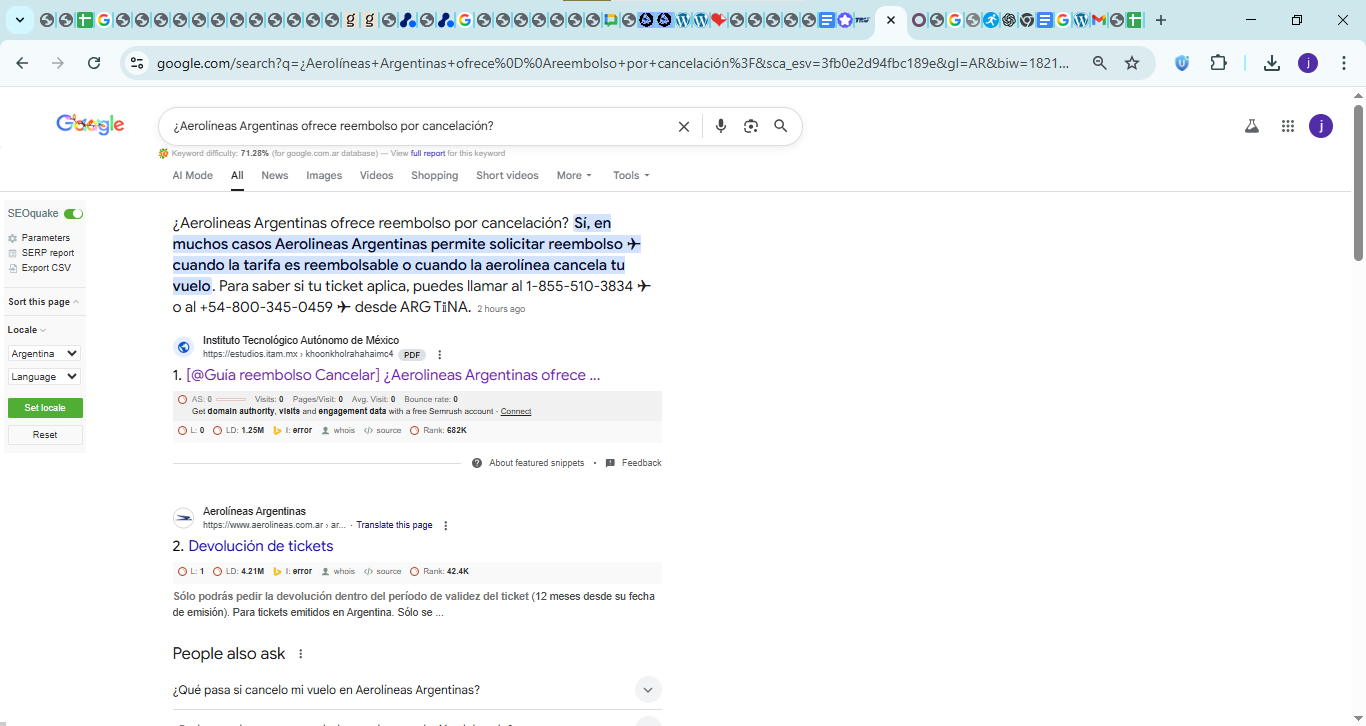Switch to the Images tab

[324, 176]
